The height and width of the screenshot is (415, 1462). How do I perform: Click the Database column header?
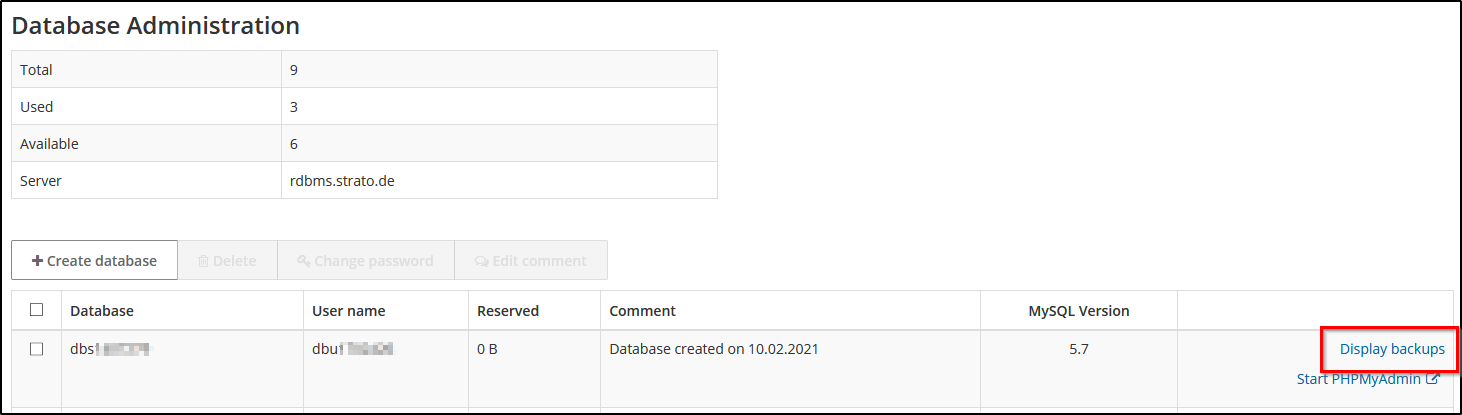(x=102, y=311)
